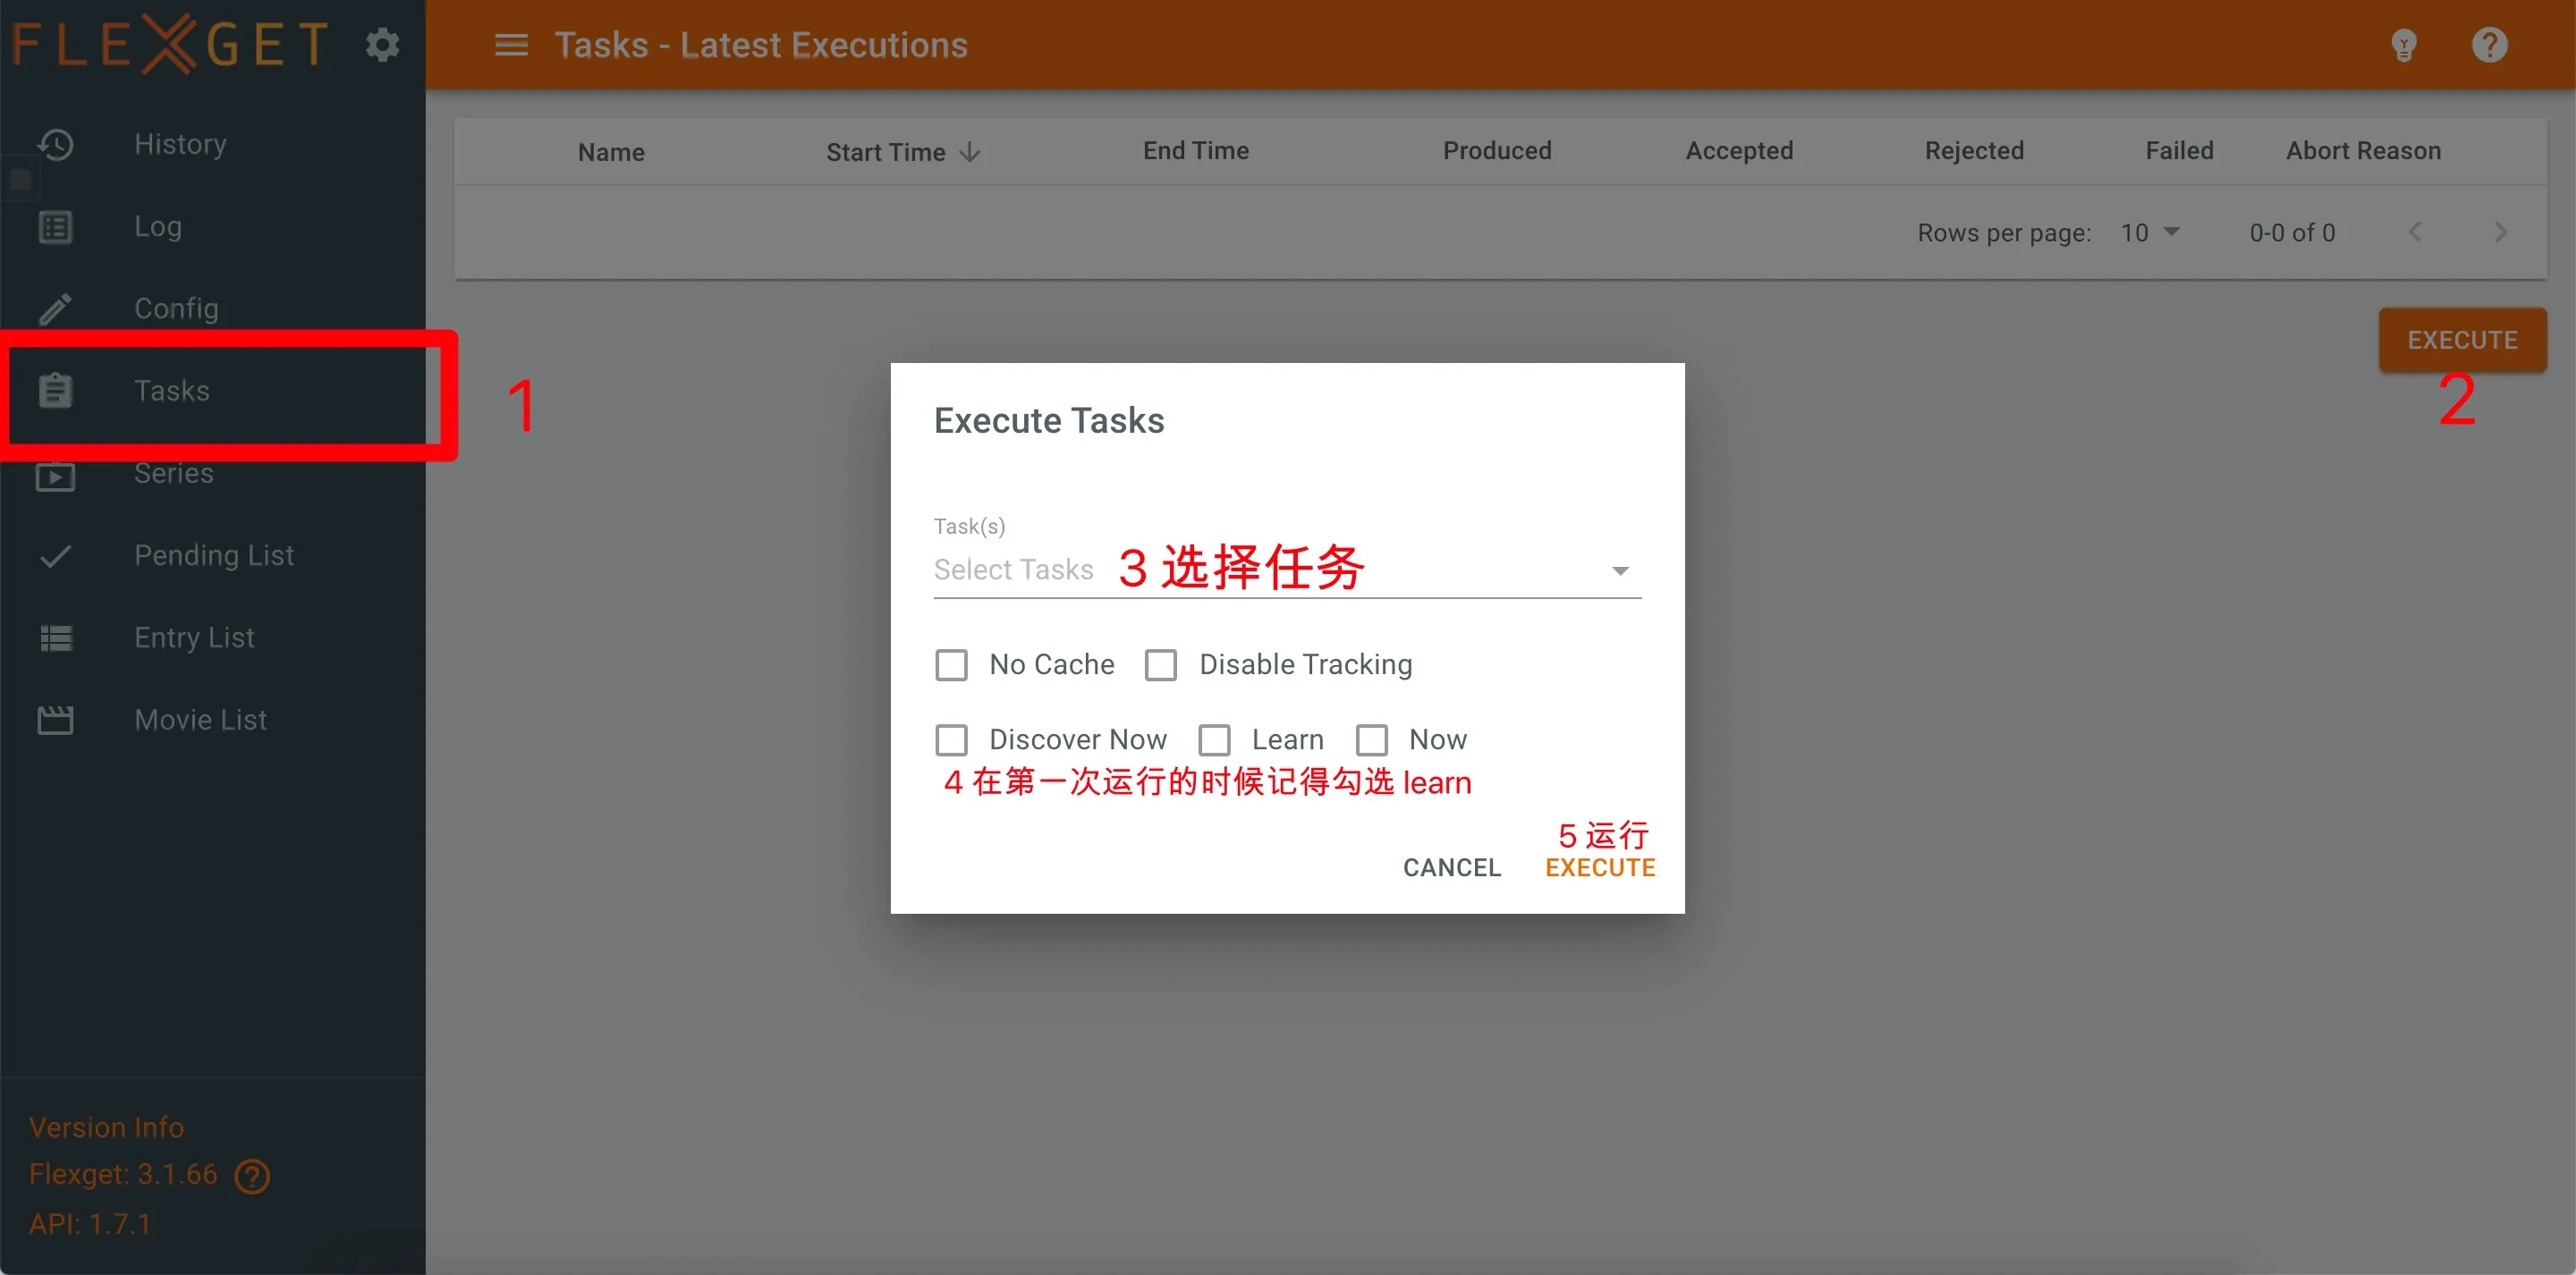Select the Tasks section
The width and height of the screenshot is (2576, 1275).
172,390
